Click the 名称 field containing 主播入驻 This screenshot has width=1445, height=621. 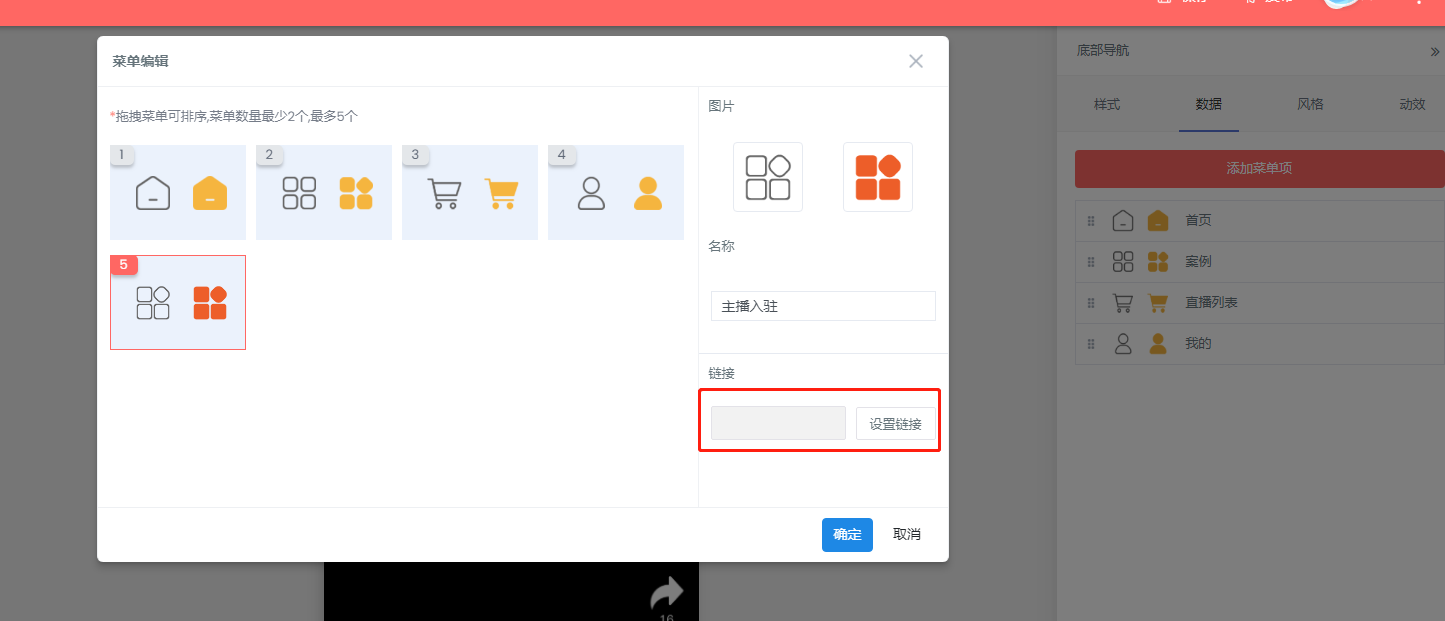click(x=823, y=306)
